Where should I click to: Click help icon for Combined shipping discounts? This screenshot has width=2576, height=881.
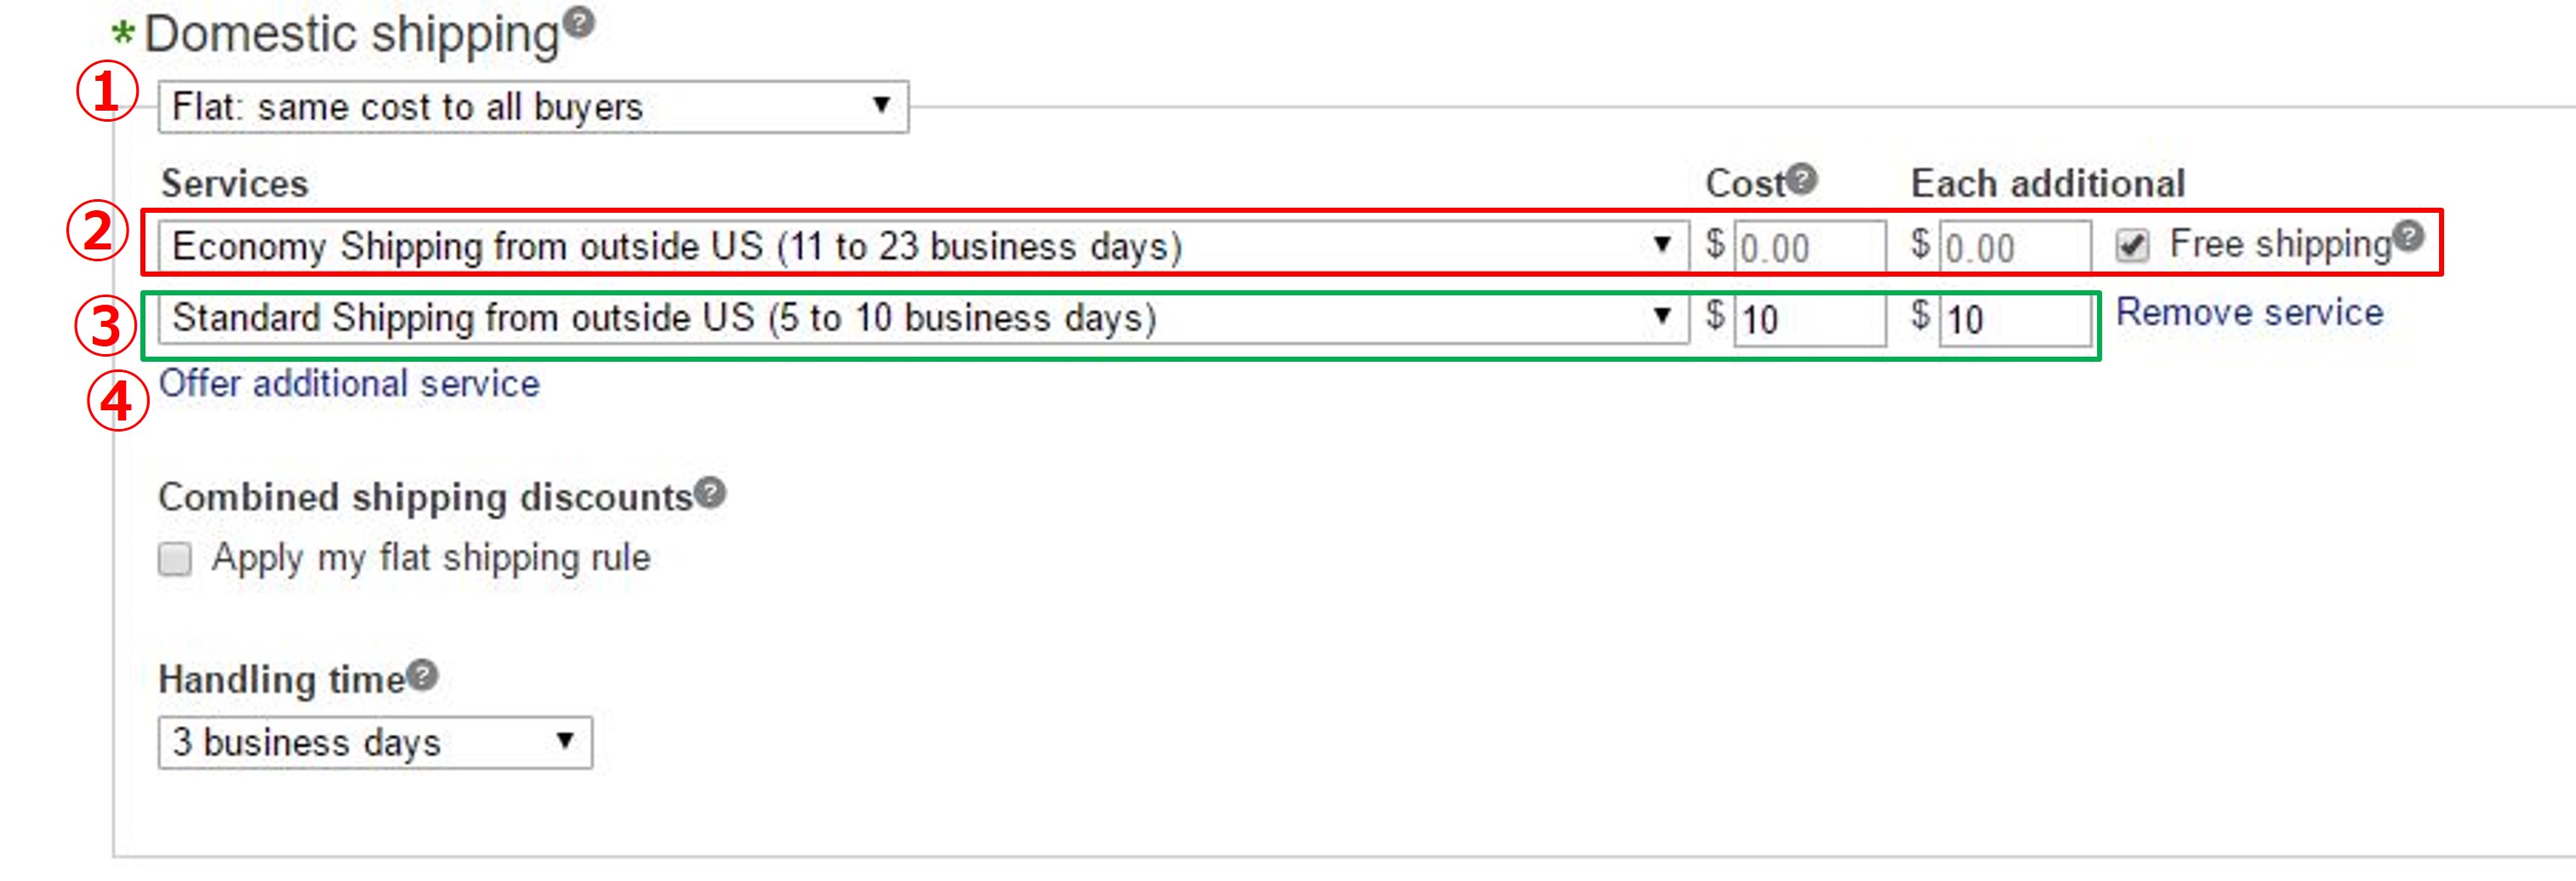(x=711, y=492)
